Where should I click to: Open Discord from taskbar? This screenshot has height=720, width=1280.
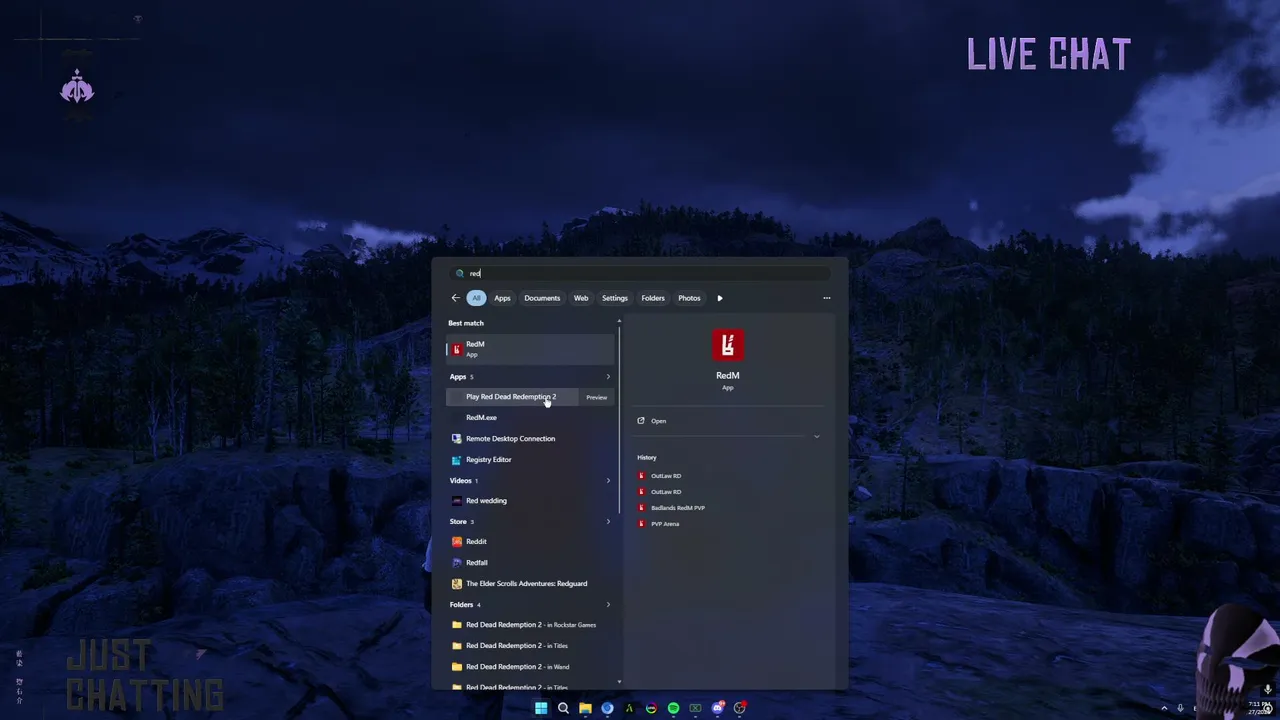click(x=717, y=708)
